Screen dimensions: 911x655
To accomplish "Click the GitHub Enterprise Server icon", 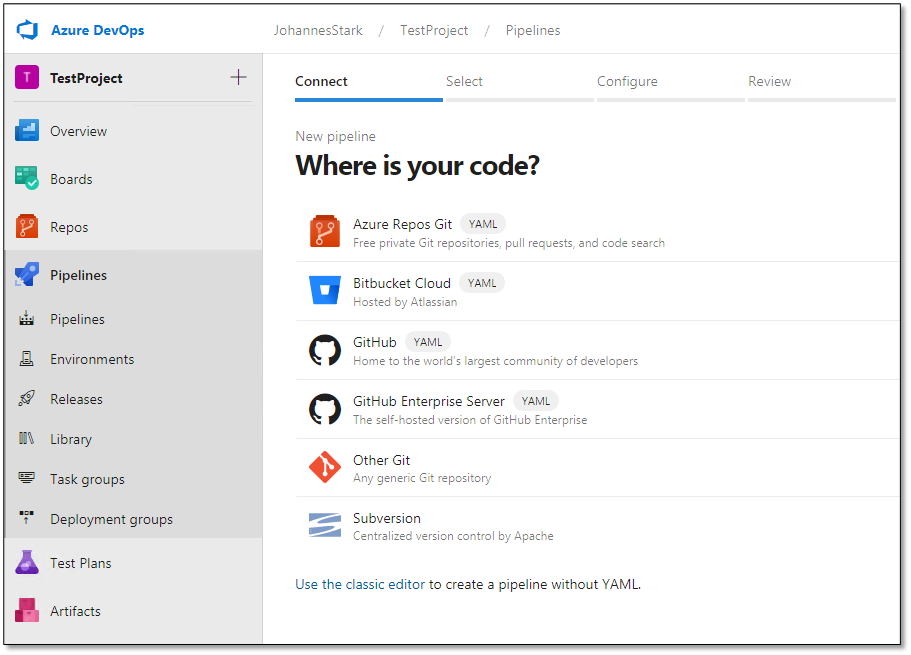I will click(325, 409).
